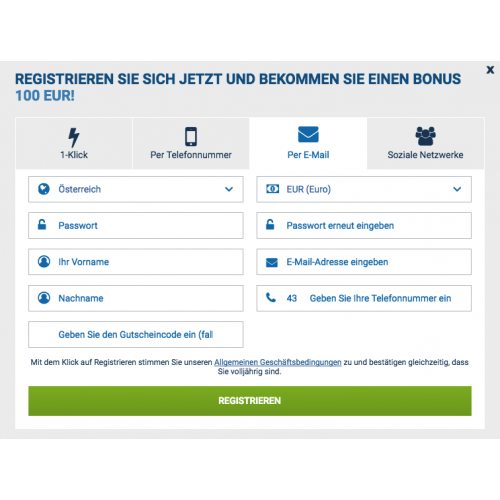Click the green REGISTRIEREN button

[x=250, y=401]
